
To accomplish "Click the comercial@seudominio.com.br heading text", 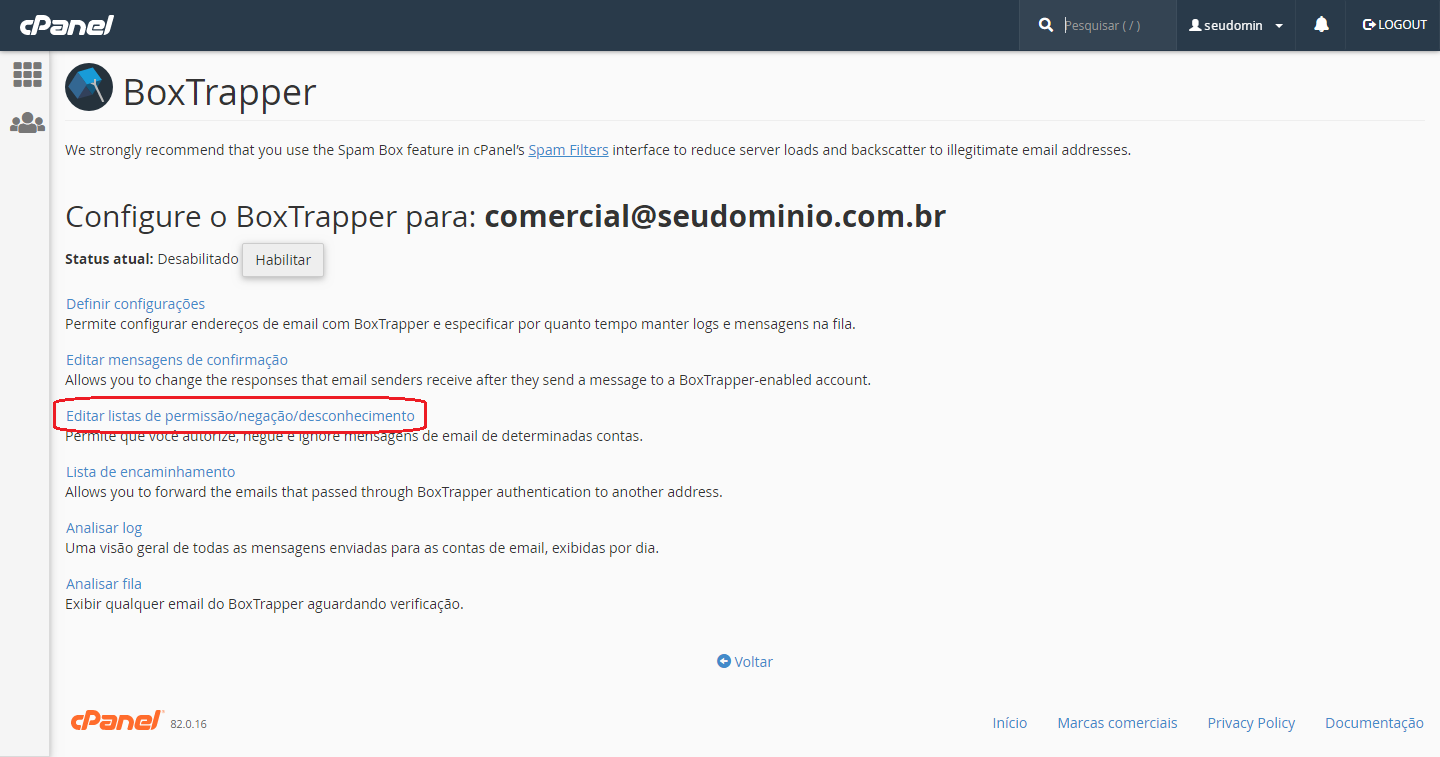I will pos(715,216).
